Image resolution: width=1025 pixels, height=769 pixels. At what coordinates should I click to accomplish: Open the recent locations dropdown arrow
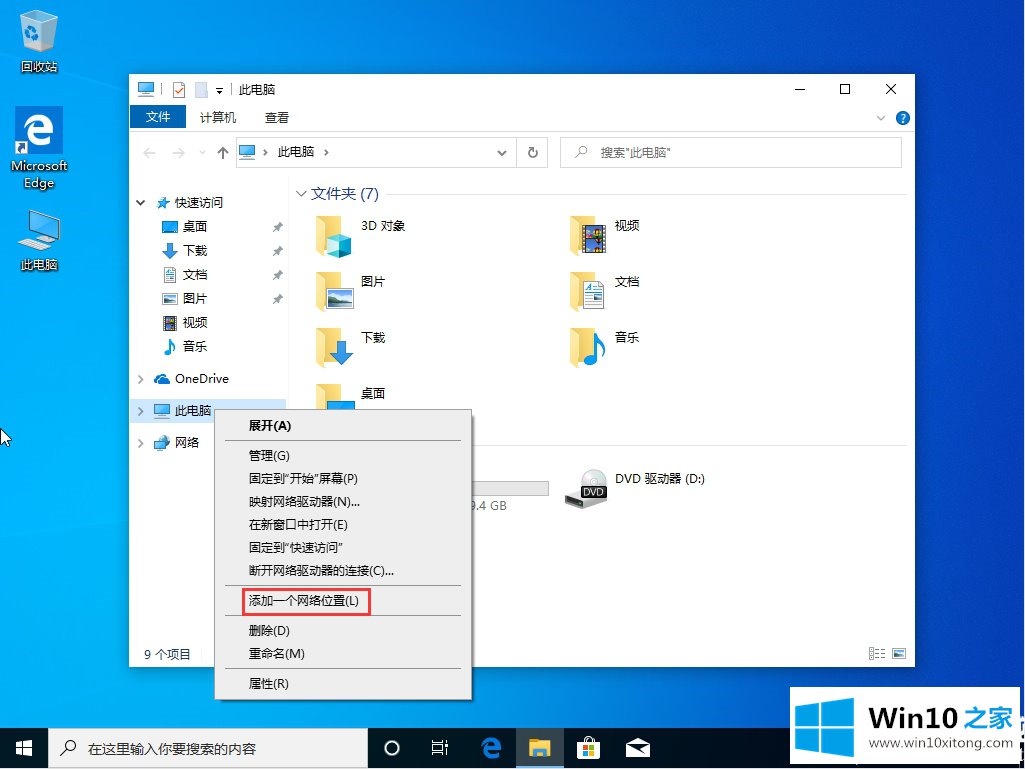(x=202, y=153)
